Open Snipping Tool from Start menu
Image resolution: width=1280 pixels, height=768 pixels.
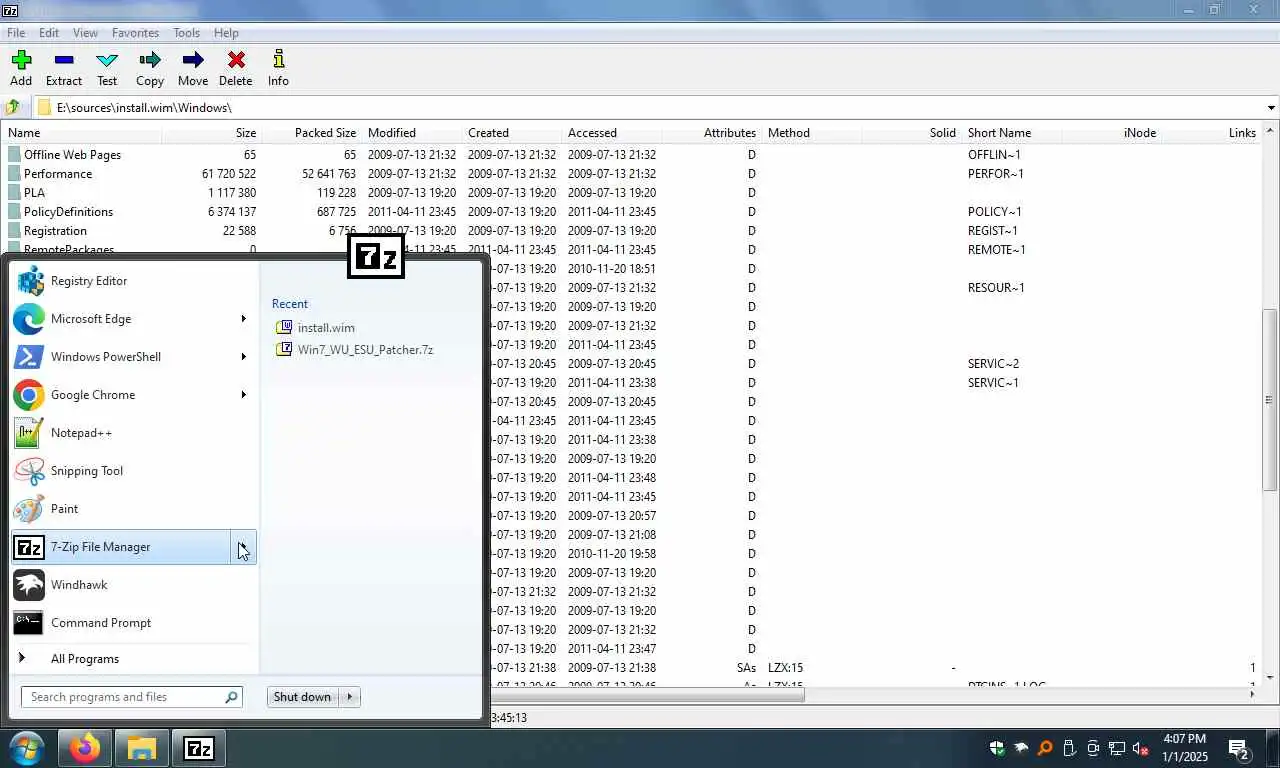133,471
